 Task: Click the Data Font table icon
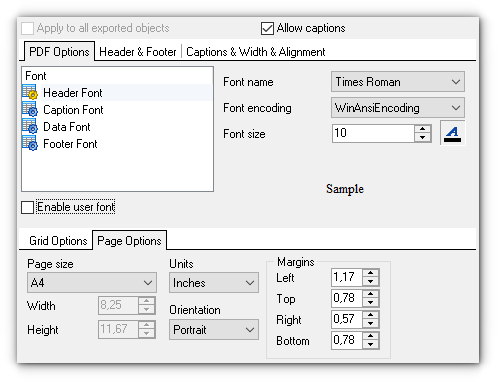(30, 126)
